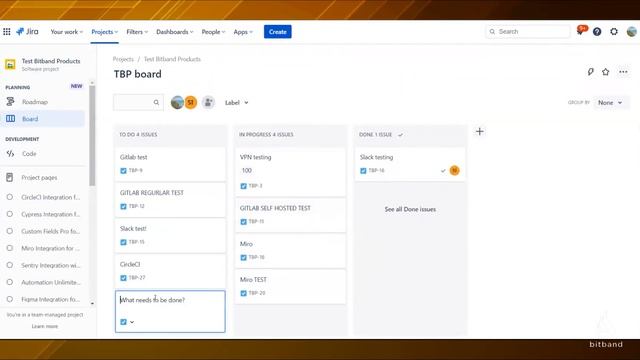This screenshot has height=360, width=640.
Task: Open the Dashboards dropdown menu
Action: point(175,32)
